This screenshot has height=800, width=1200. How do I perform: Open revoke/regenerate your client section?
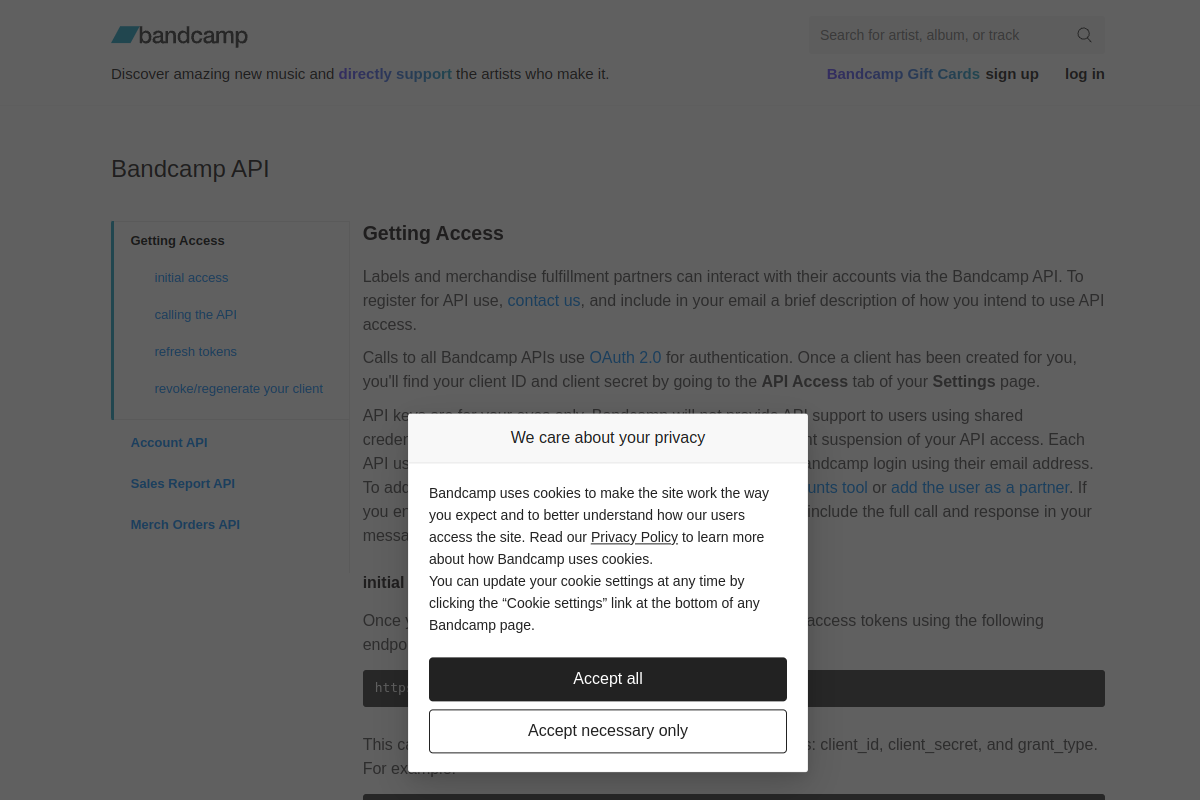click(238, 389)
